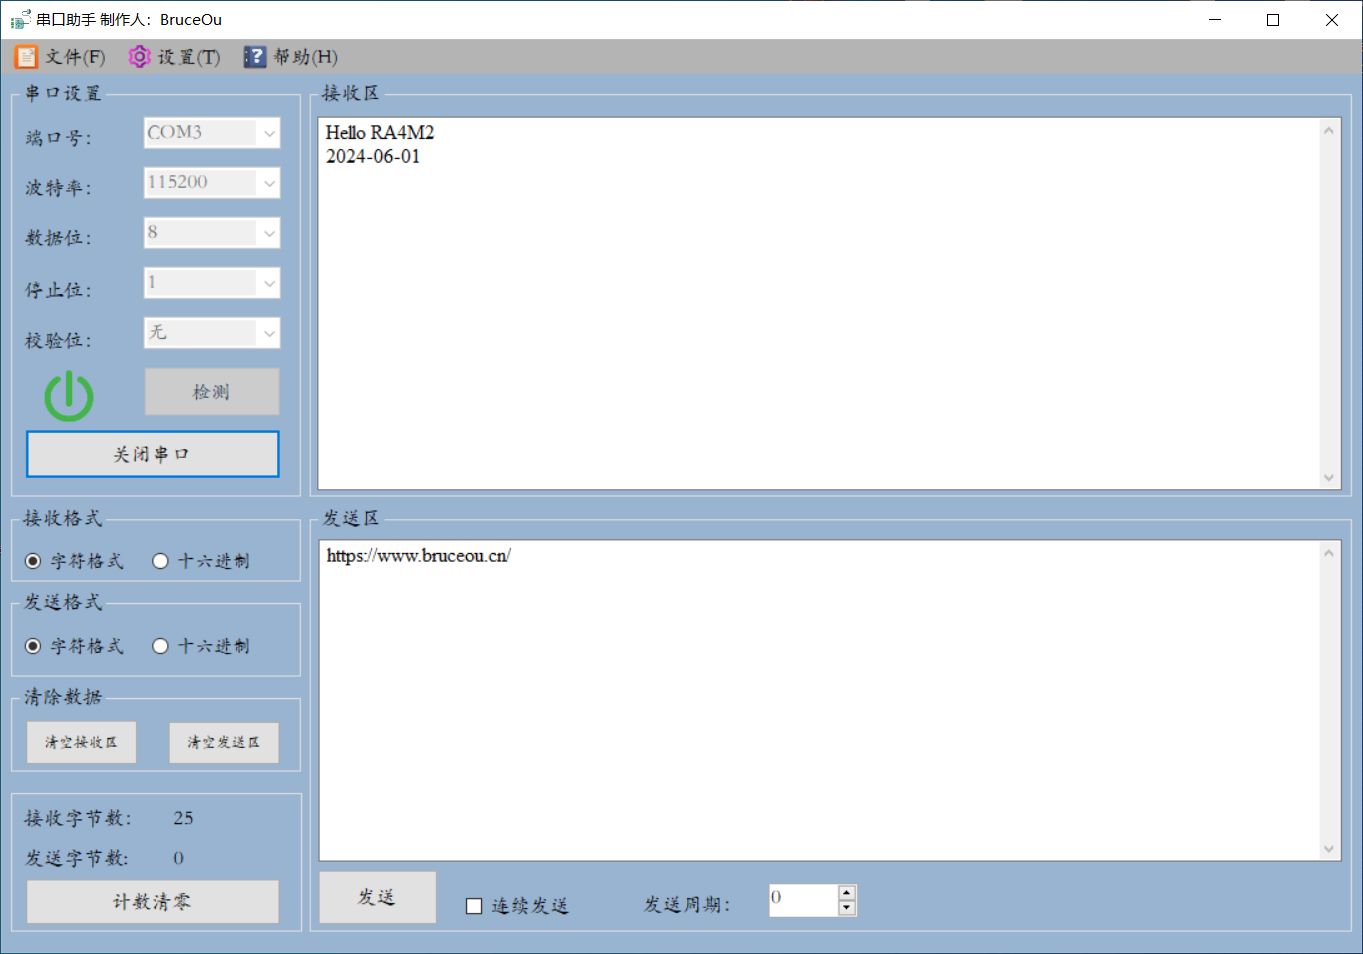Click the 检测 button
Viewport: 1363px width, 954px height.
[x=212, y=392]
